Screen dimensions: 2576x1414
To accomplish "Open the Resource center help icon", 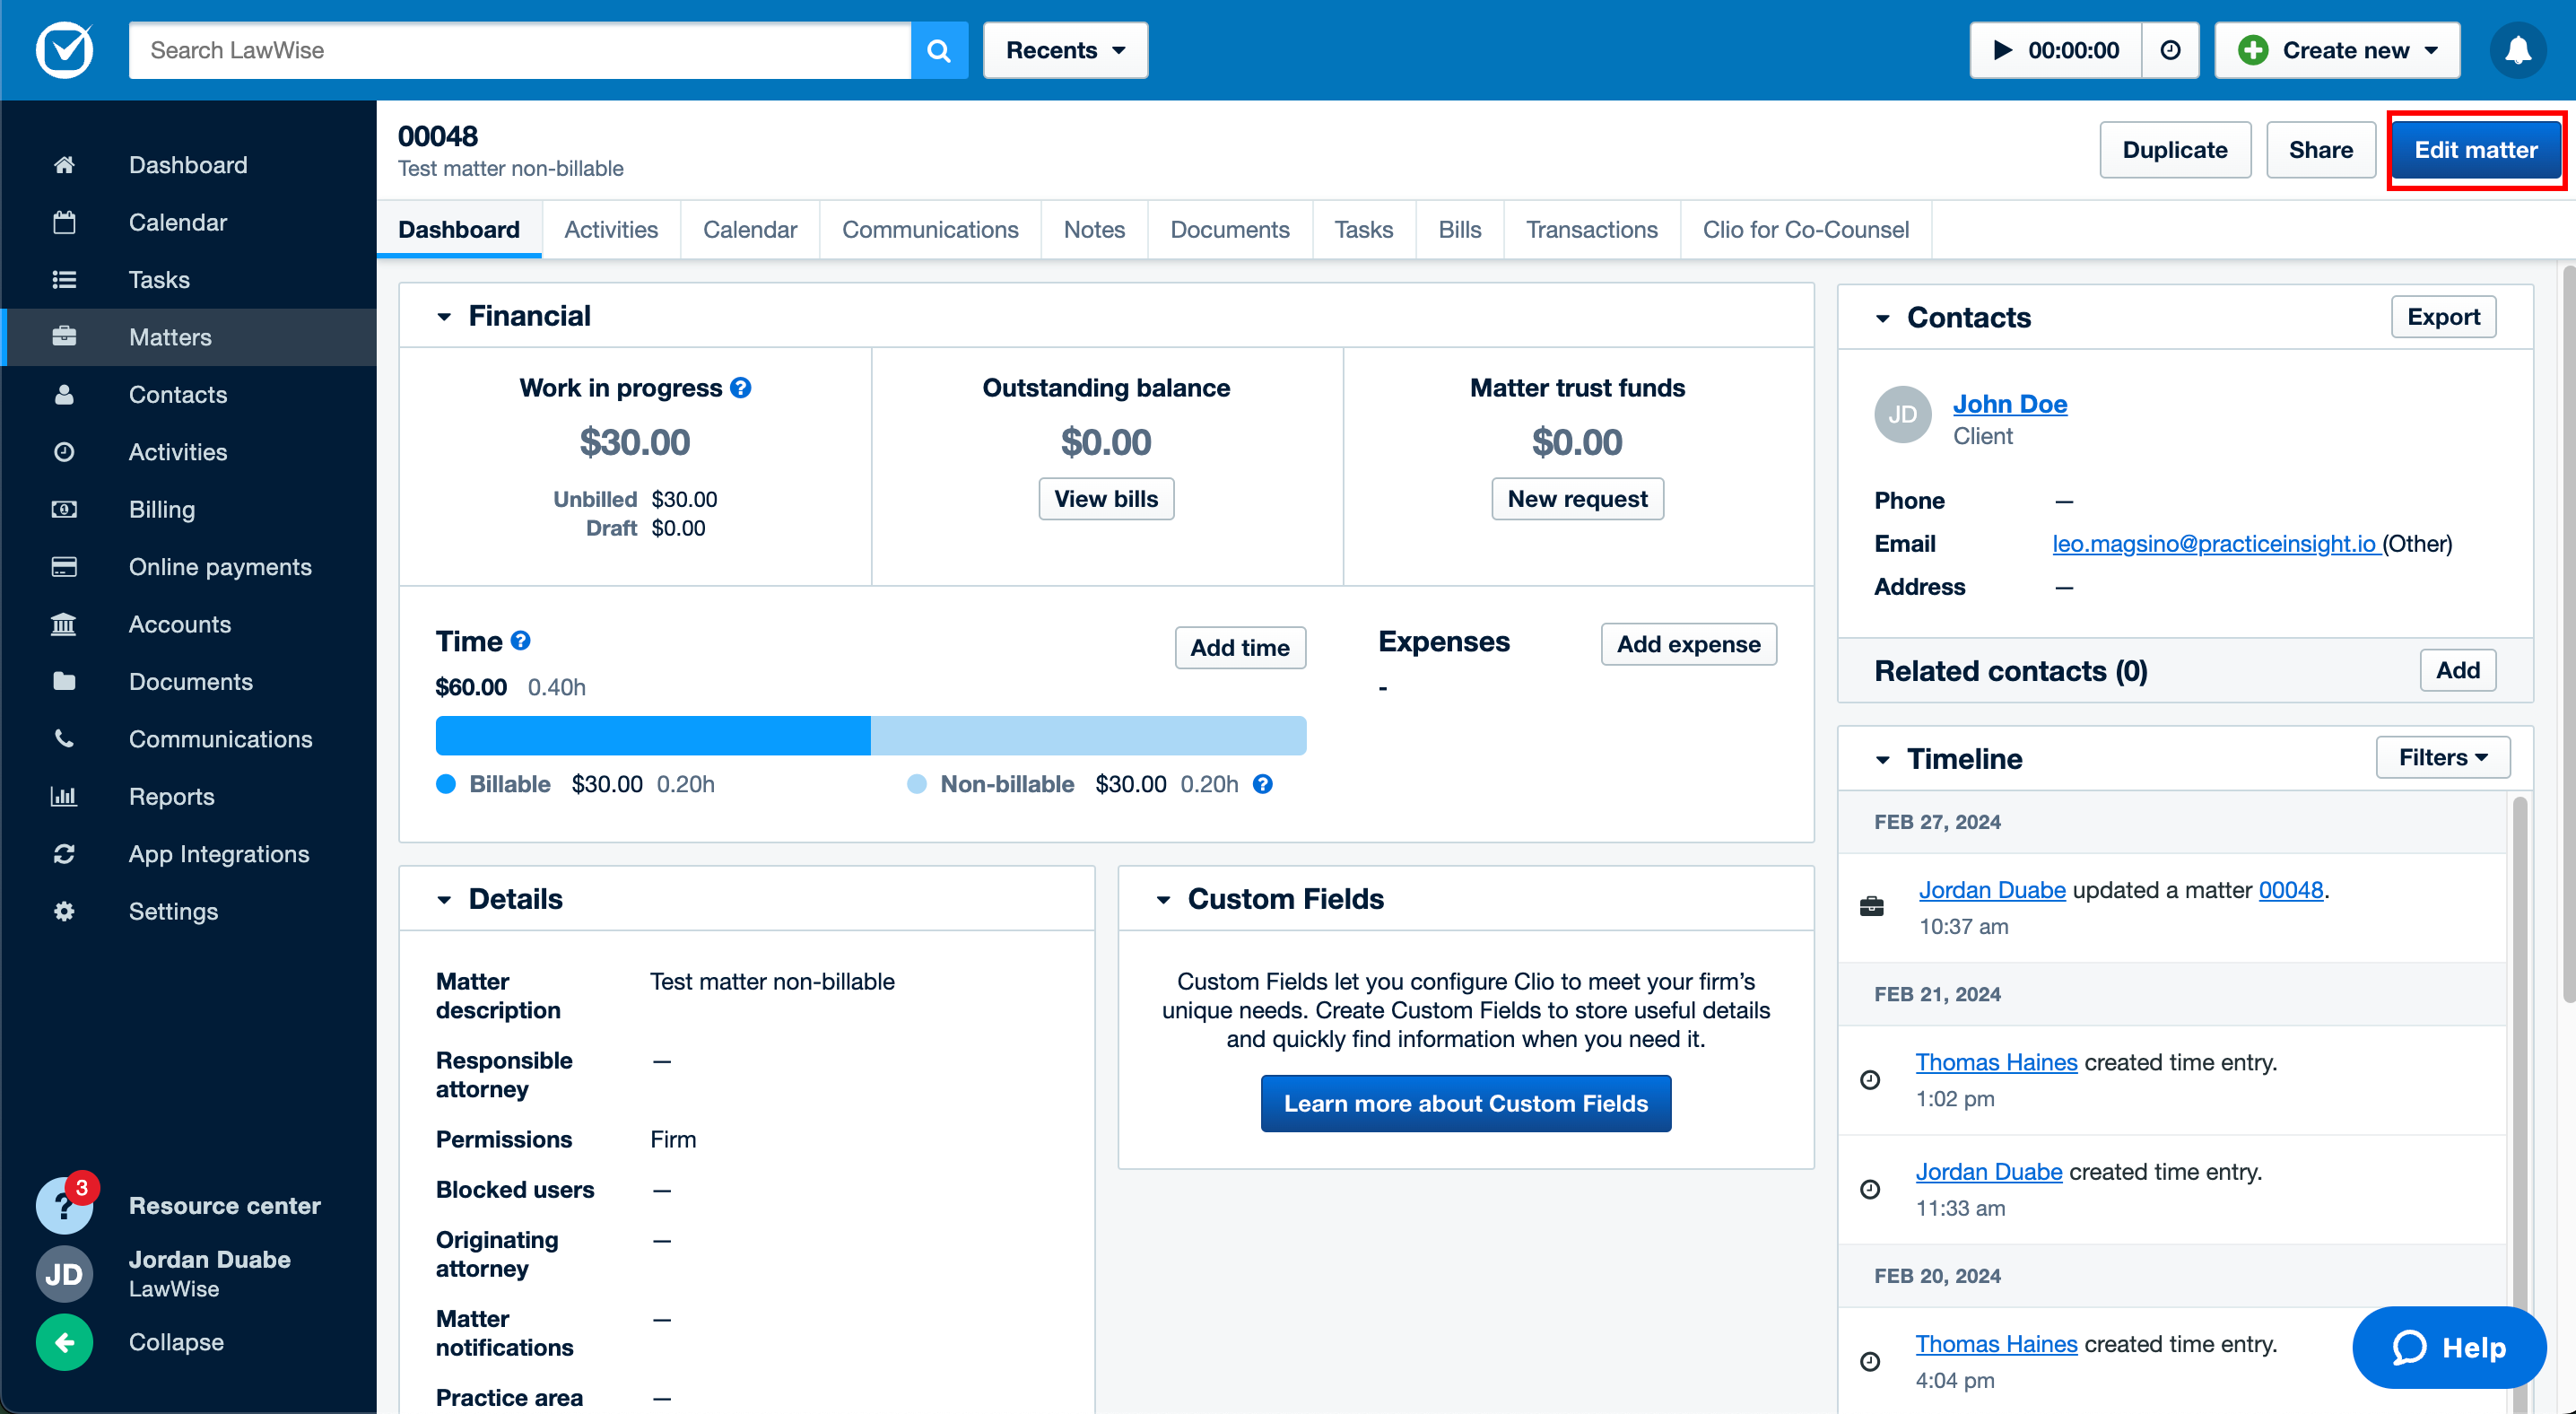I will tap(64, 1205).
